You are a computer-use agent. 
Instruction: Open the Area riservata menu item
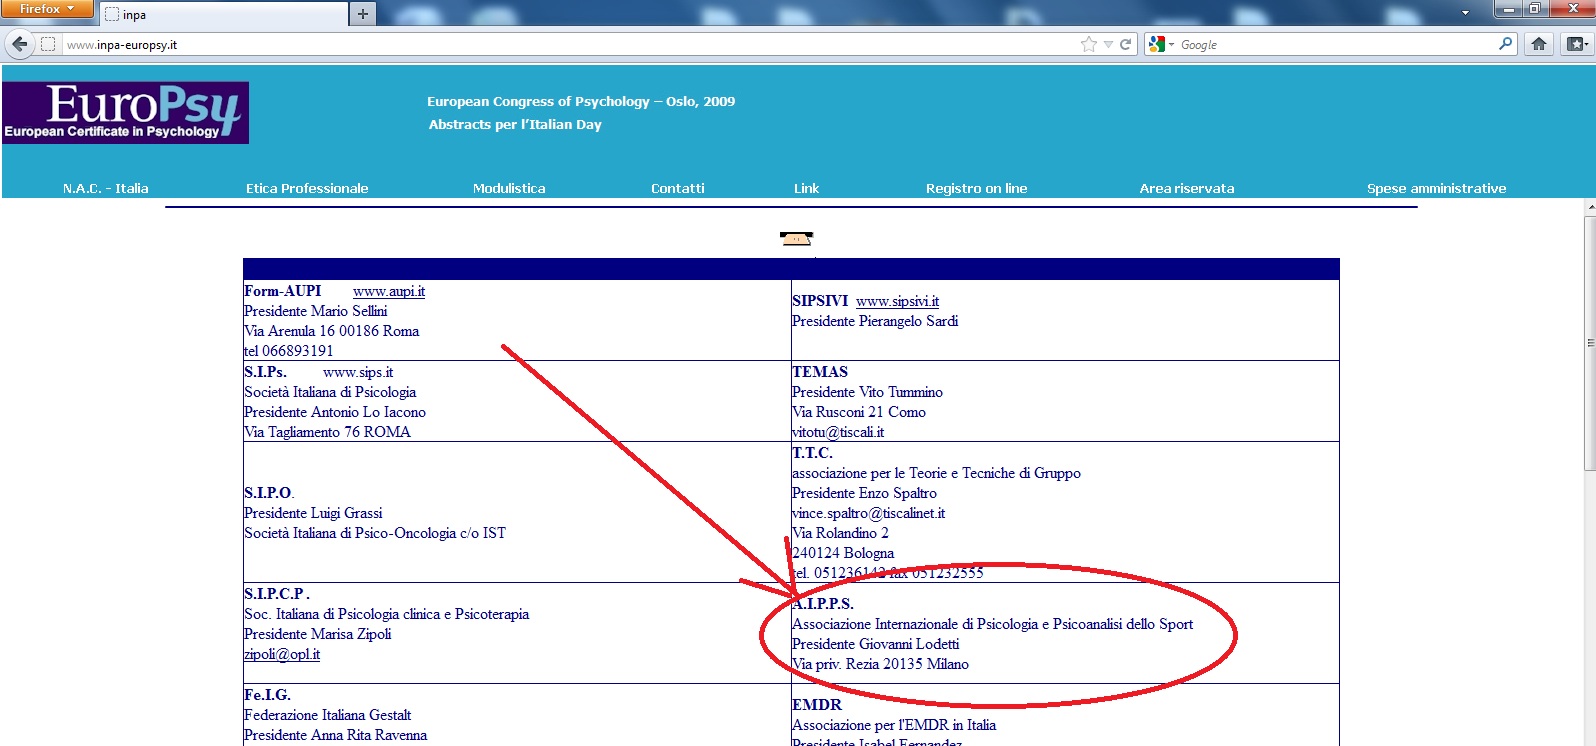click(x=1187, y=188)
